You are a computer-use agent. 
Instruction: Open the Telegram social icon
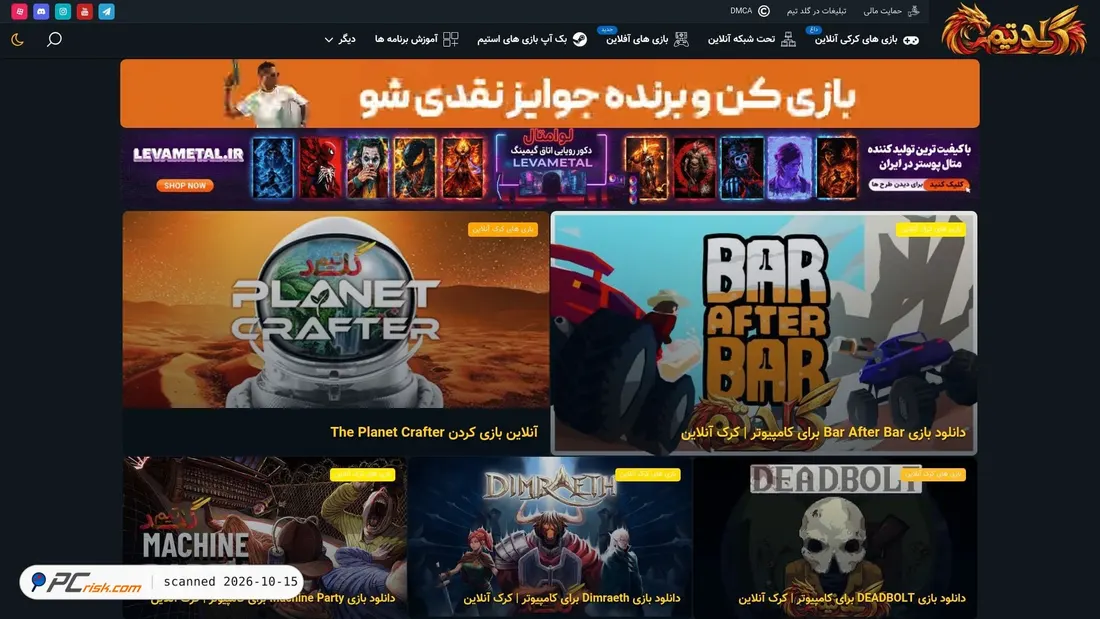[107, 11]
